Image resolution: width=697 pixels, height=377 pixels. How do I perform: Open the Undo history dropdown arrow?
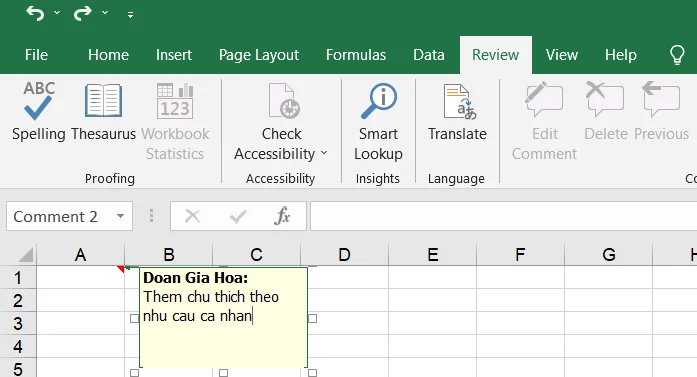(57, 13)
